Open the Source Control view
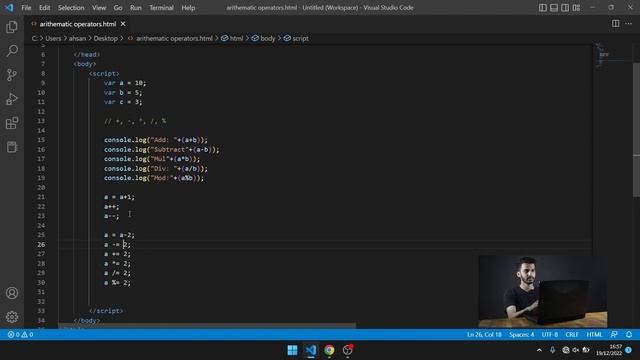This screenshot has height=360, width=640. 12,75
